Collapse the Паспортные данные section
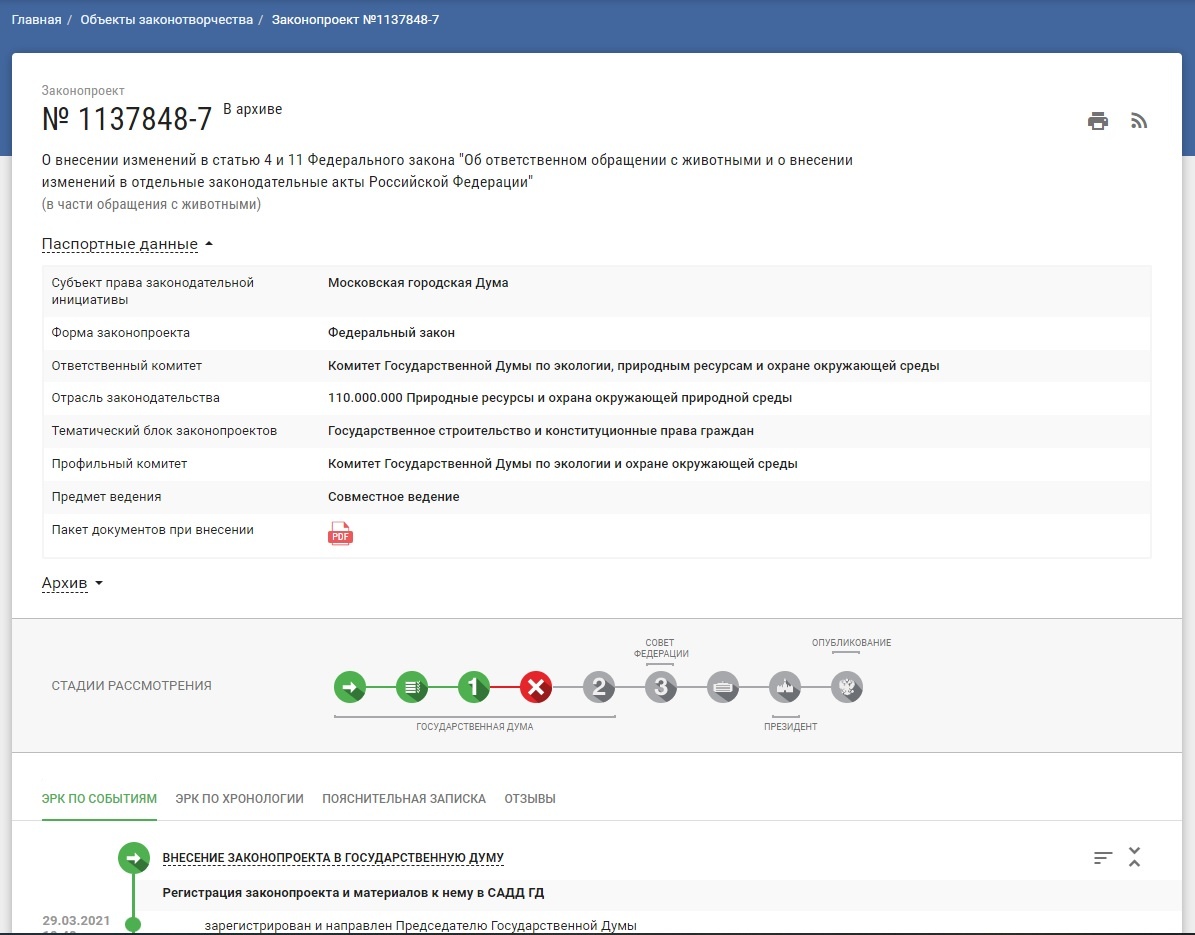 pyautogui.click(x=127, y=244)
